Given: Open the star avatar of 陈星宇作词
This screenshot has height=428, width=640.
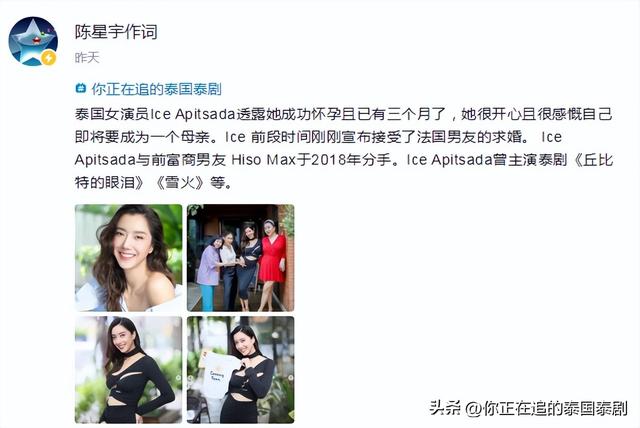Looking at the screenshot, I should point(33,41).
